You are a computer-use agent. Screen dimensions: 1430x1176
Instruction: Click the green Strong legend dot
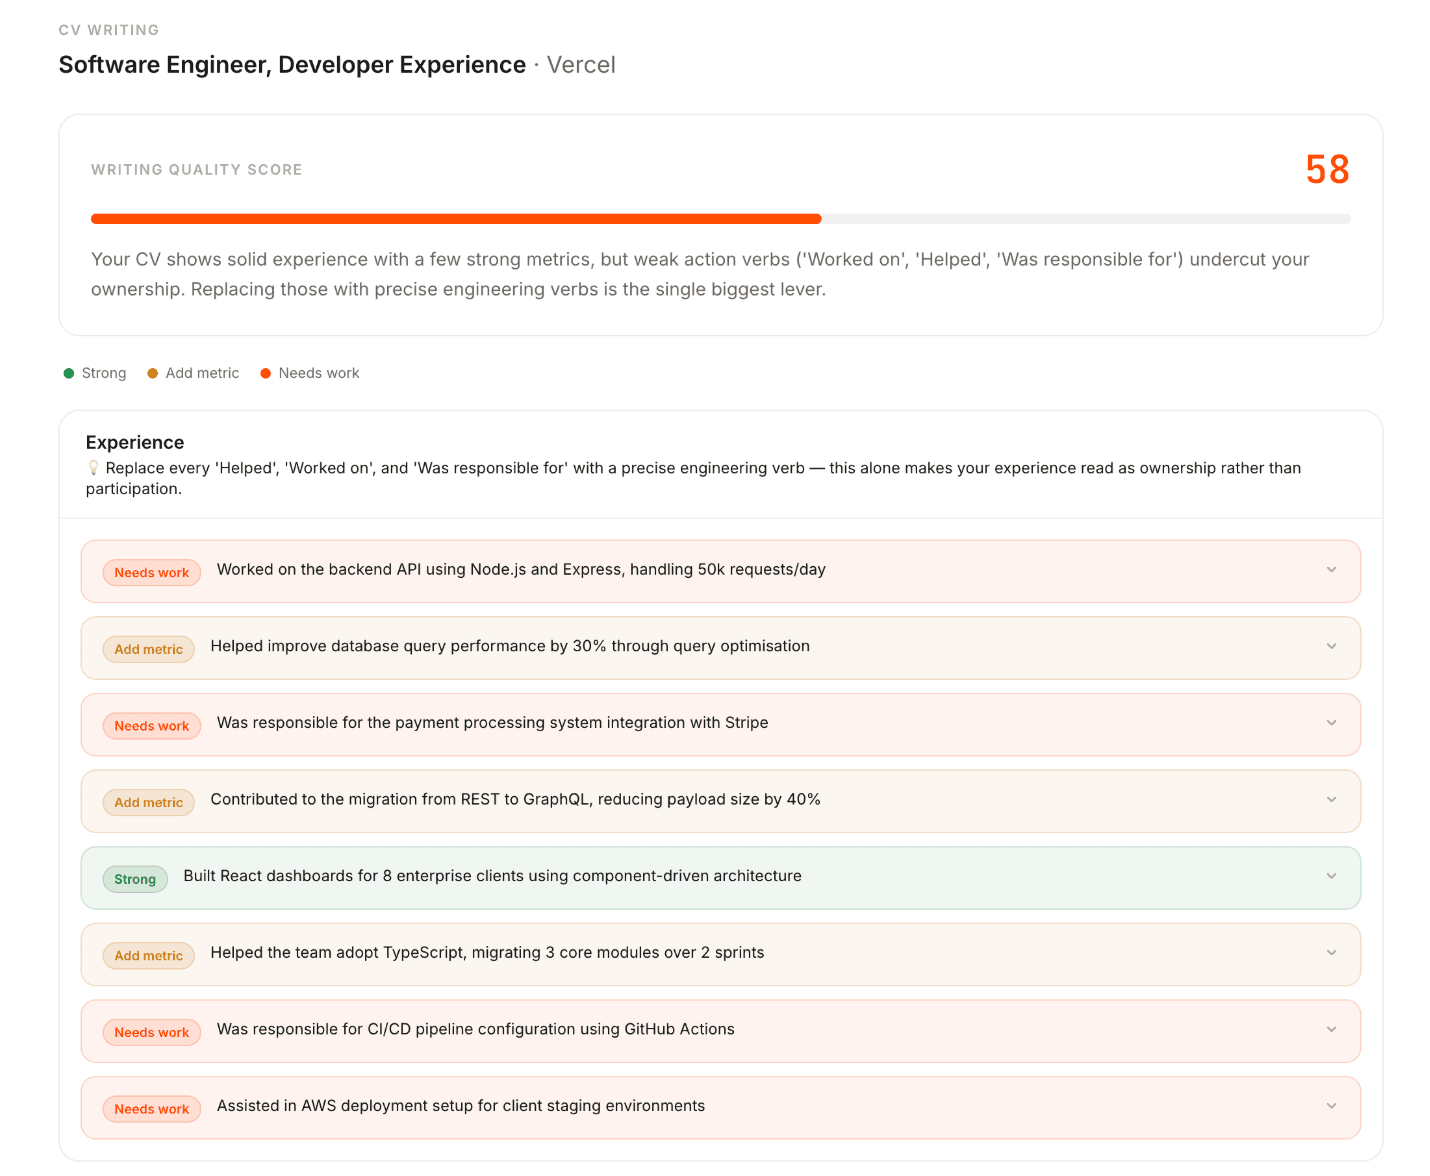[69, 373]
